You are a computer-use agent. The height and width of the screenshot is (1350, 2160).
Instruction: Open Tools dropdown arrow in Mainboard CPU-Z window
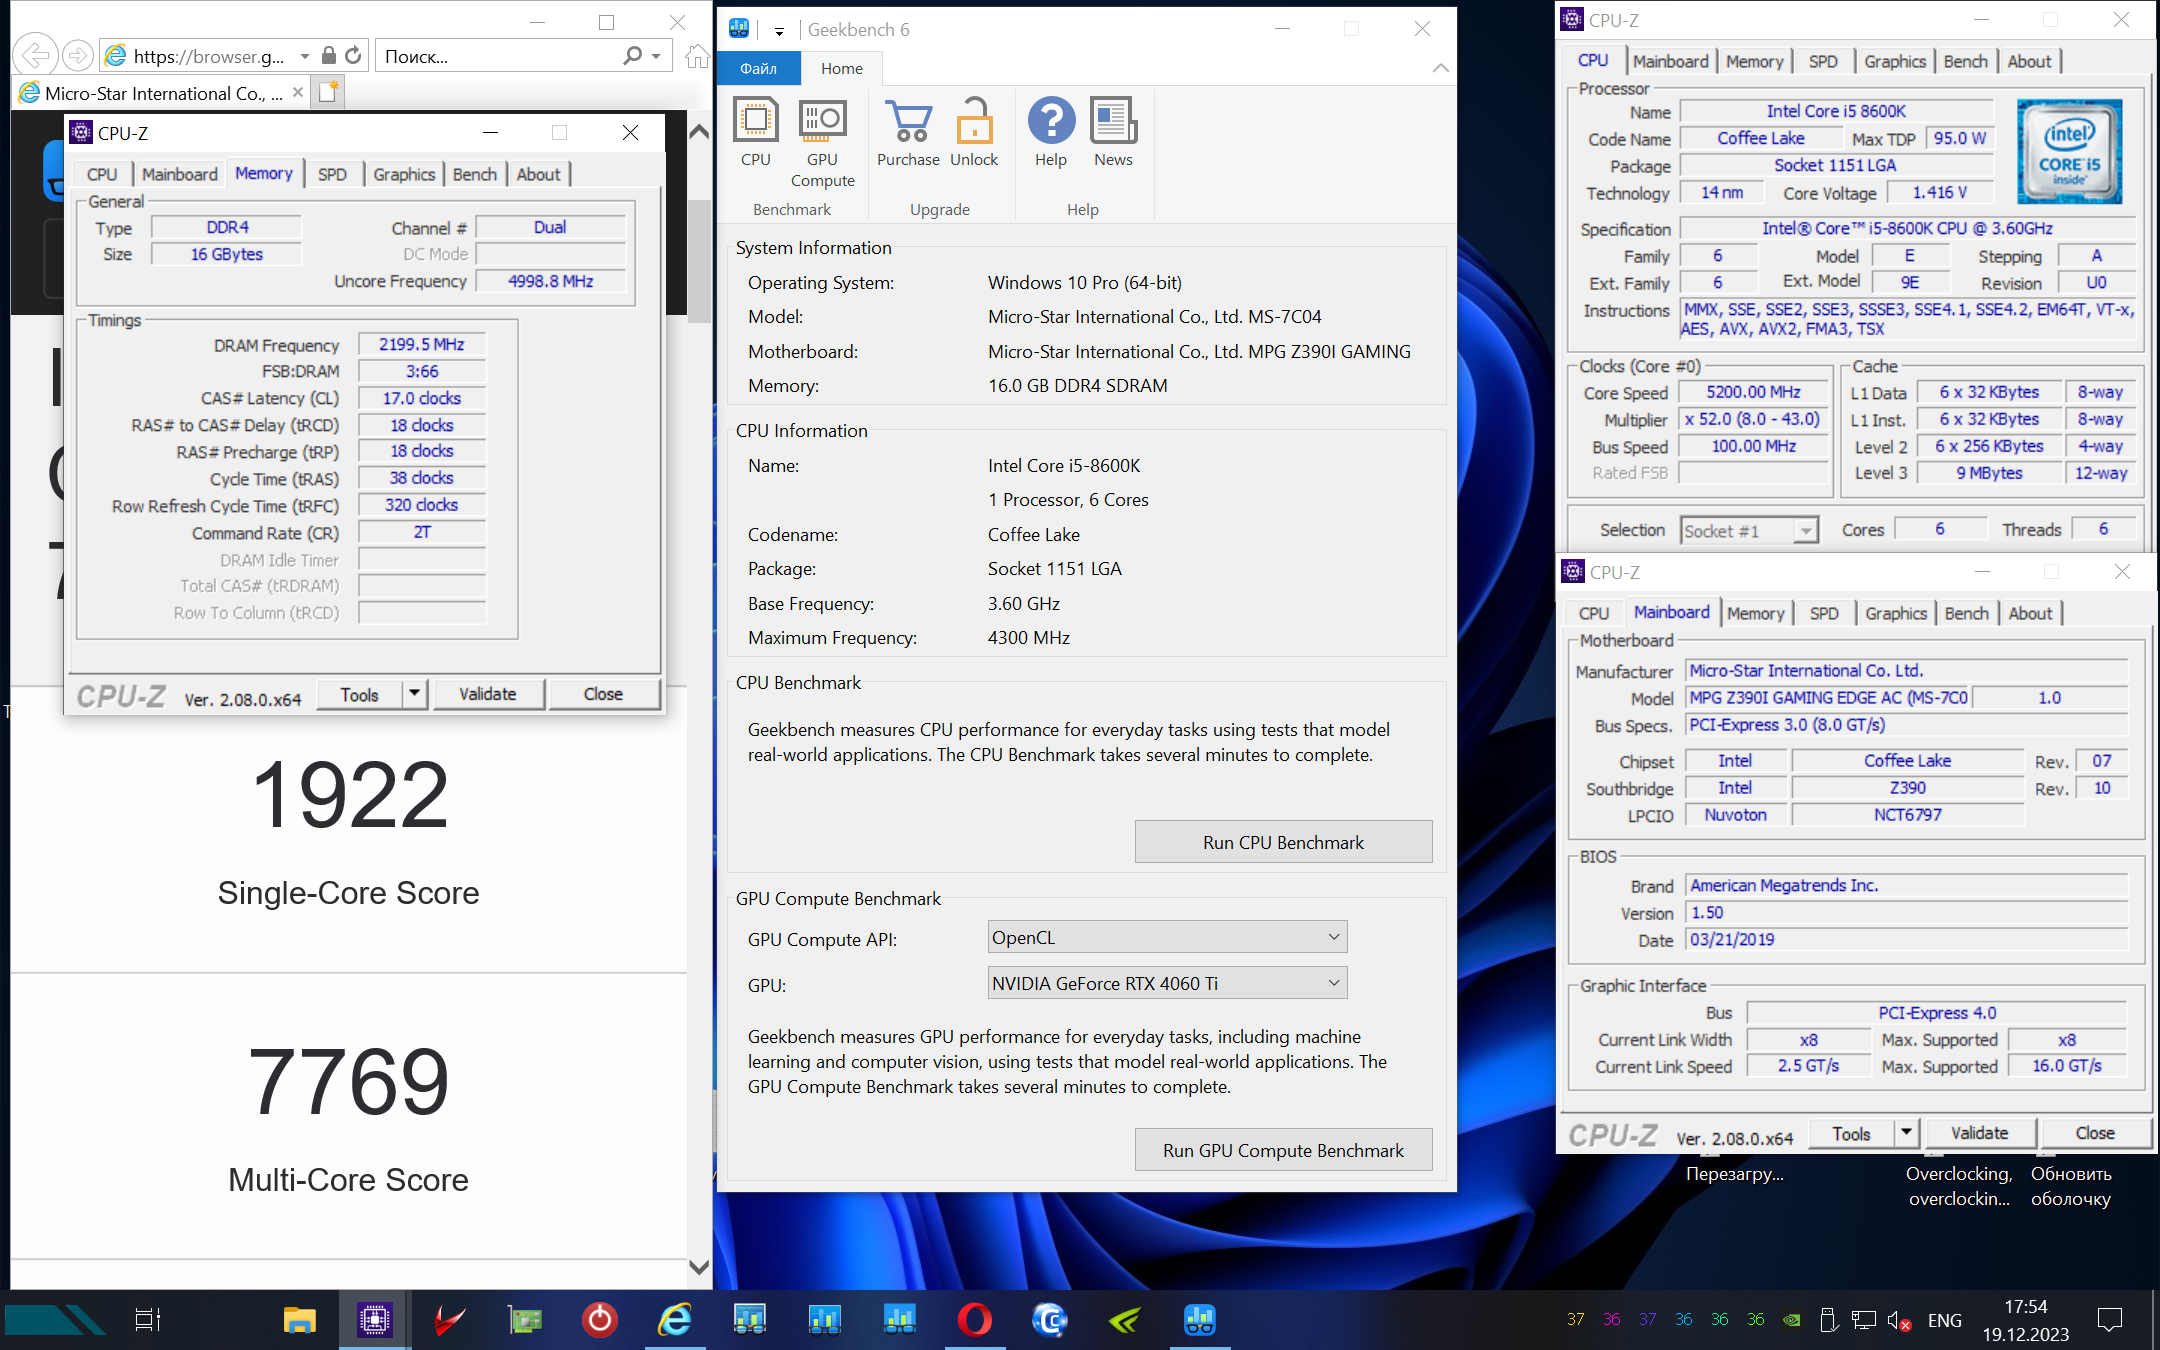[1907, 1133]
